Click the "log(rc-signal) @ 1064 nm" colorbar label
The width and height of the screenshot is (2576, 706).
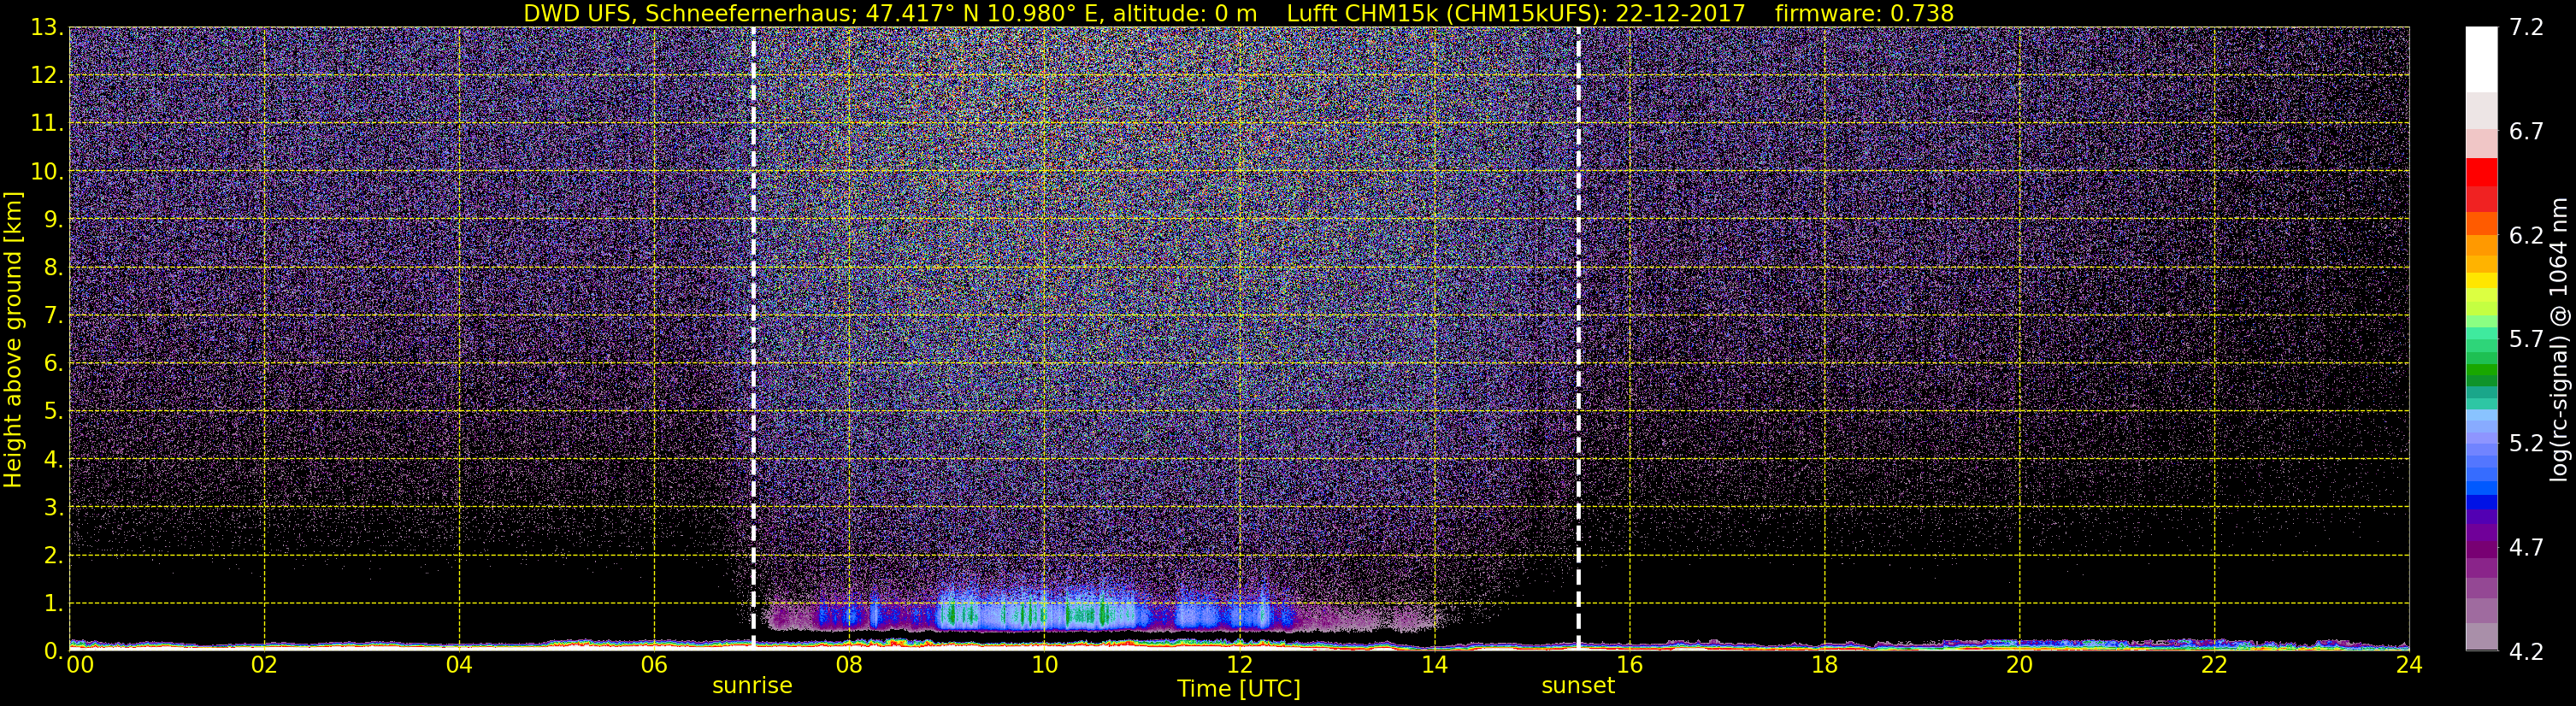(x=2558, y=340)
